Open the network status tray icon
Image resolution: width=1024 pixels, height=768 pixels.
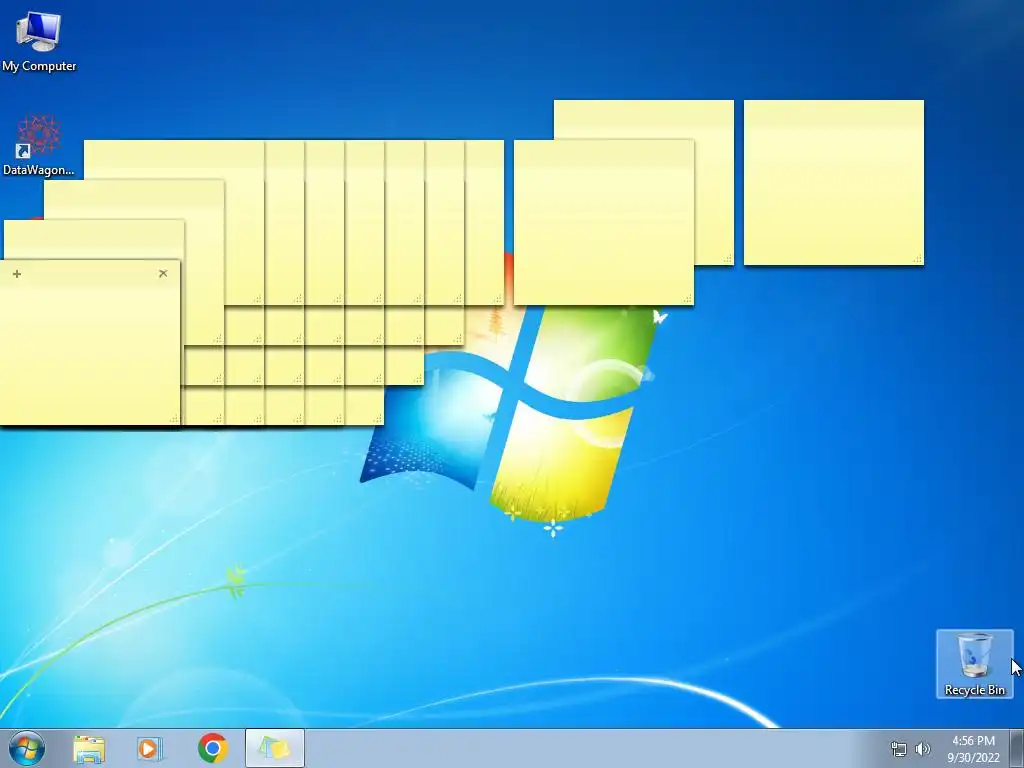[899, 749]
